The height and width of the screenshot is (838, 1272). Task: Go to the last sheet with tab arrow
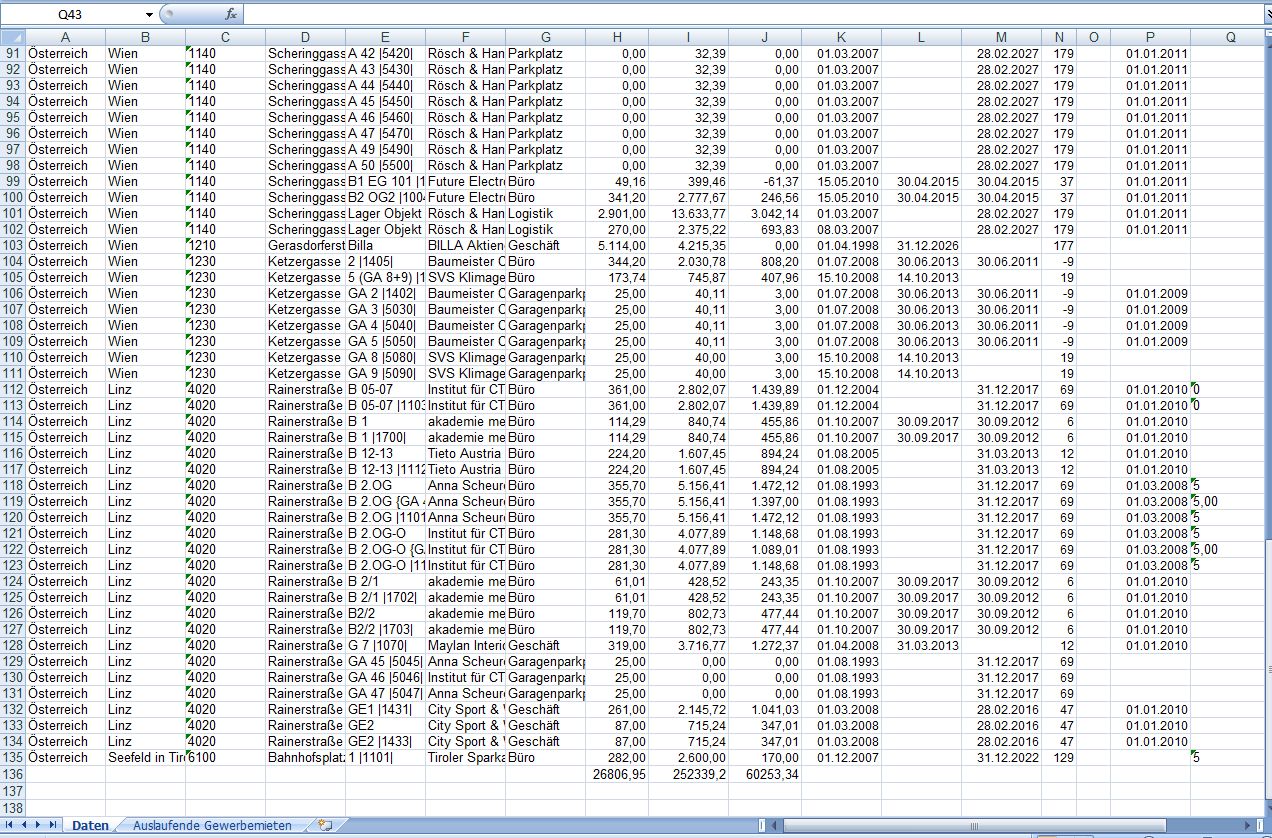53,825
